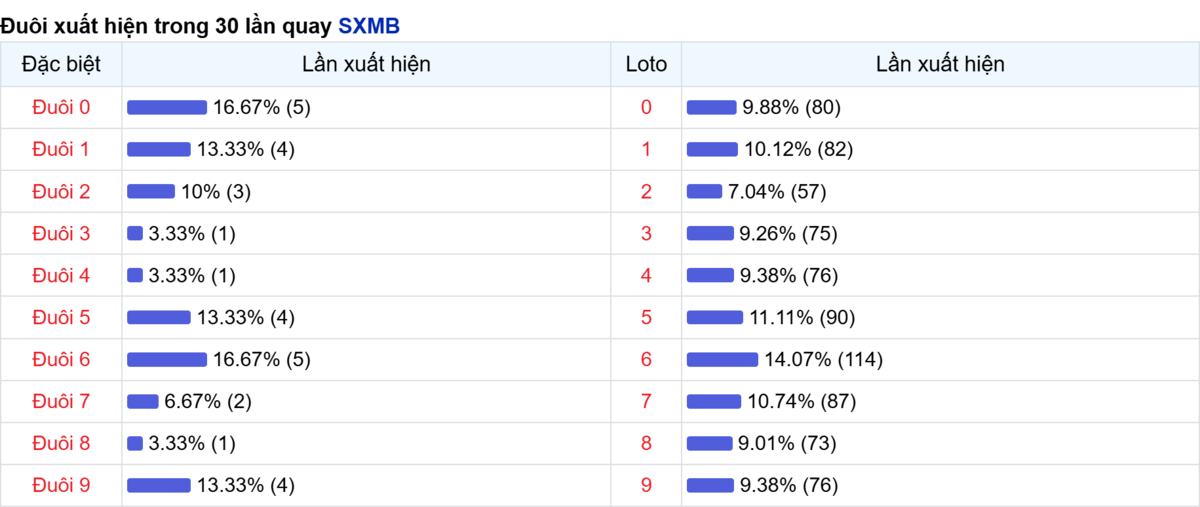
Task: Open the SXMB link in the title
Action: click(369, 26)
